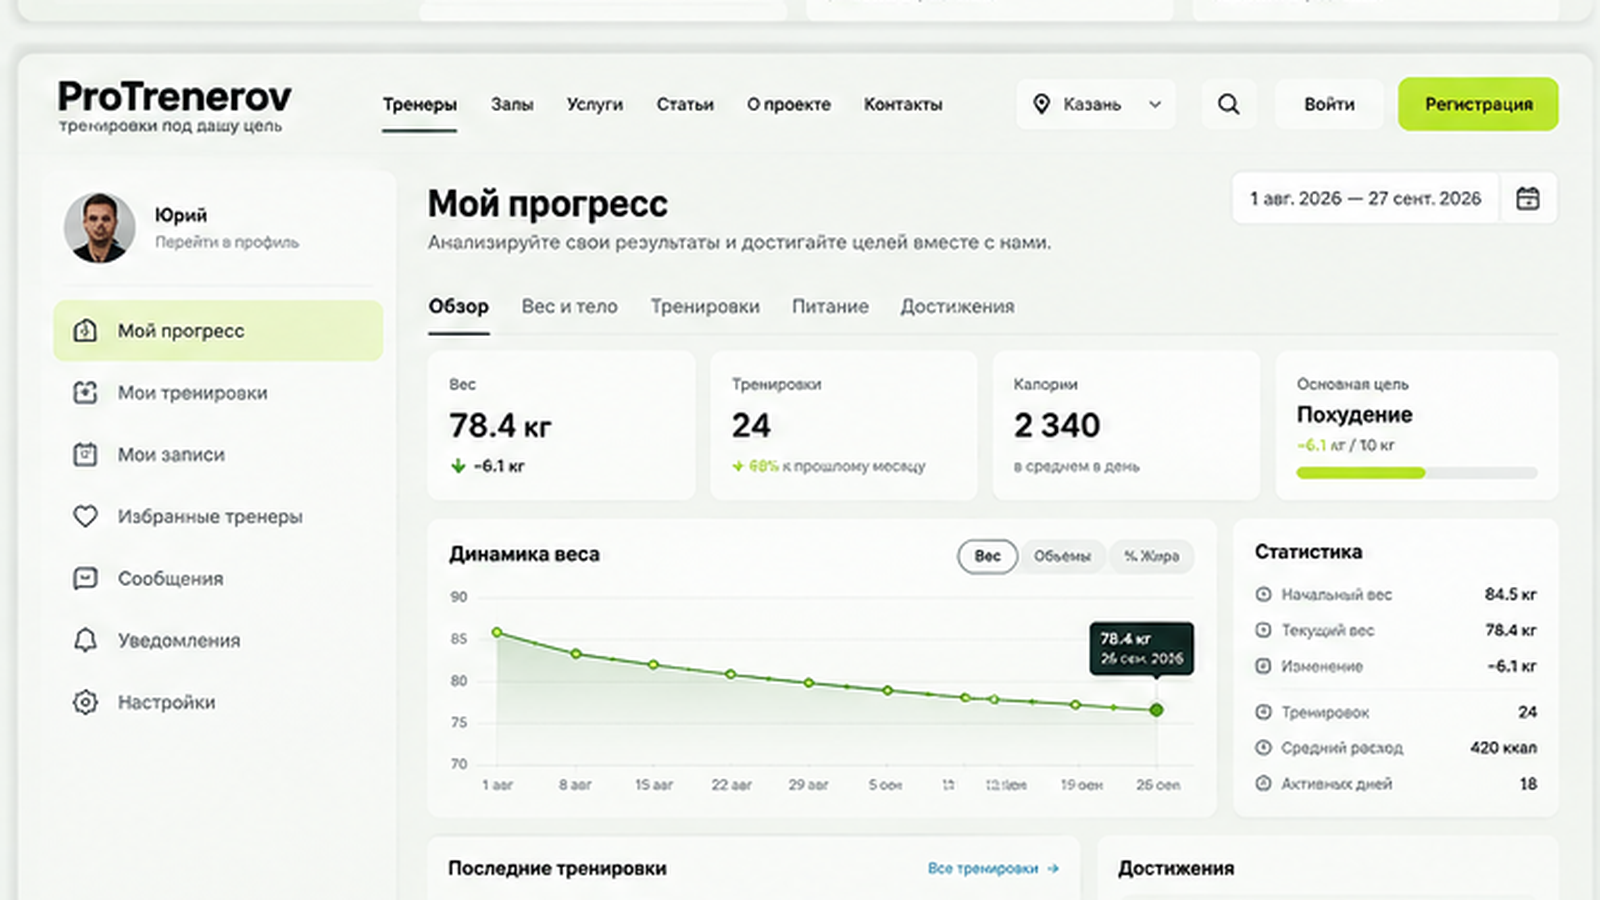Open Сообщения in the sidebar
Screen dimensions: 1600x900
click(x=218, y=578)
